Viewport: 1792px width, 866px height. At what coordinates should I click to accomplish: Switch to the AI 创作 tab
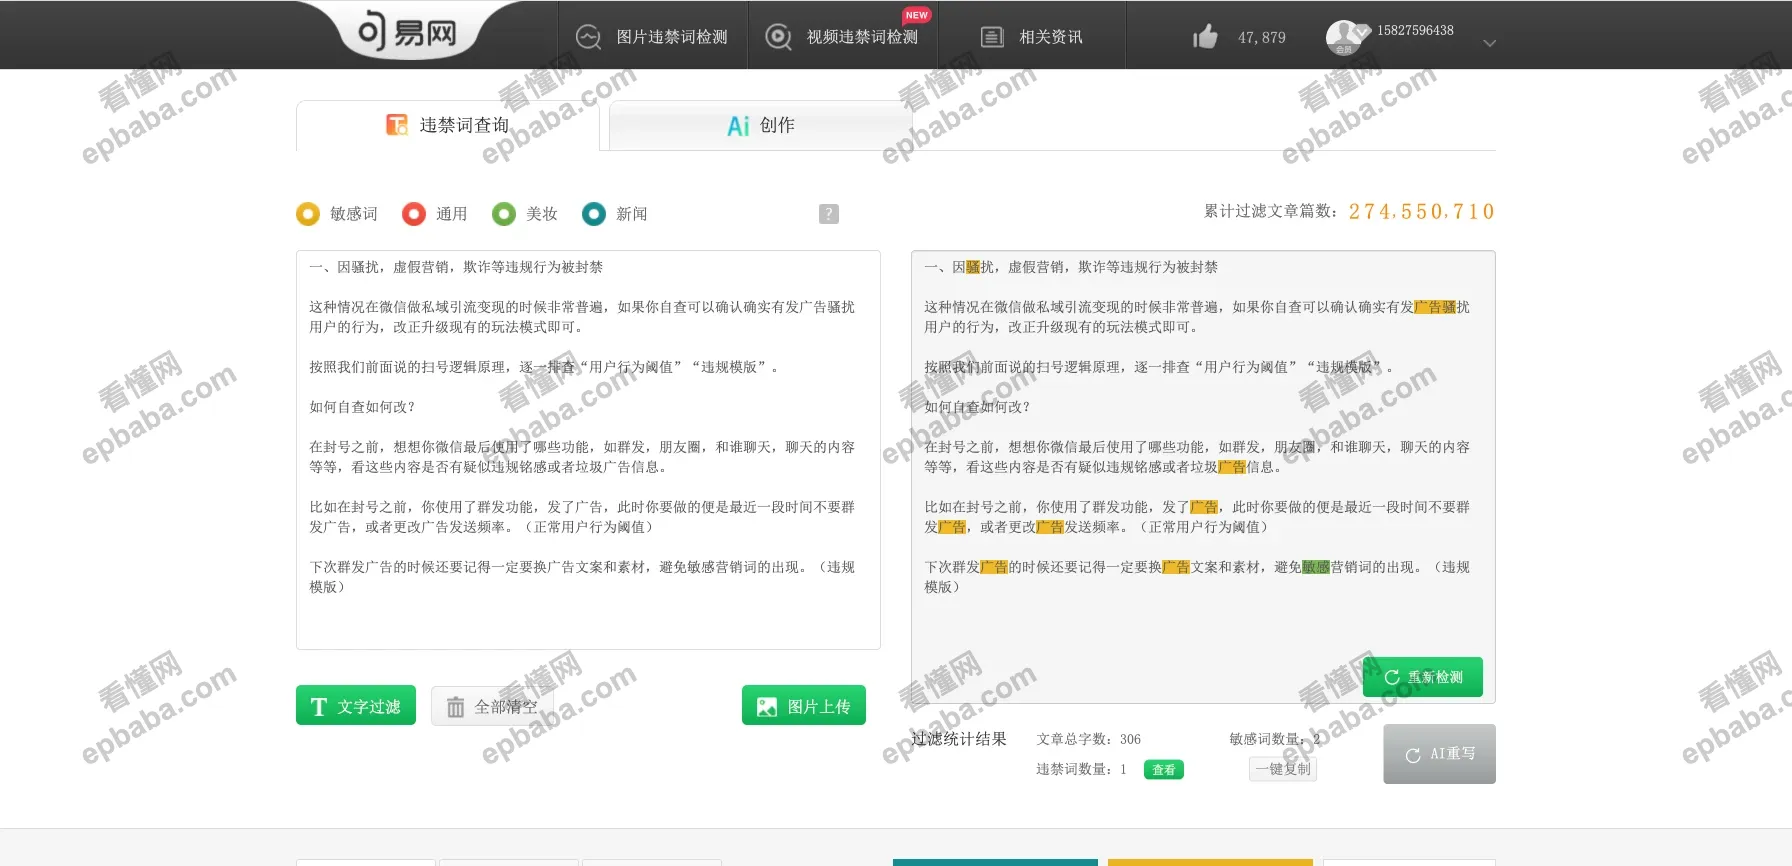coord(760,125)
